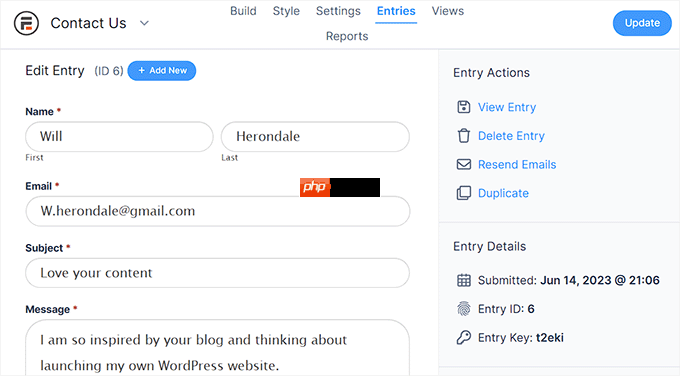
Task: Click the Delete Entry trash icon
Action: tap(464, 136)
